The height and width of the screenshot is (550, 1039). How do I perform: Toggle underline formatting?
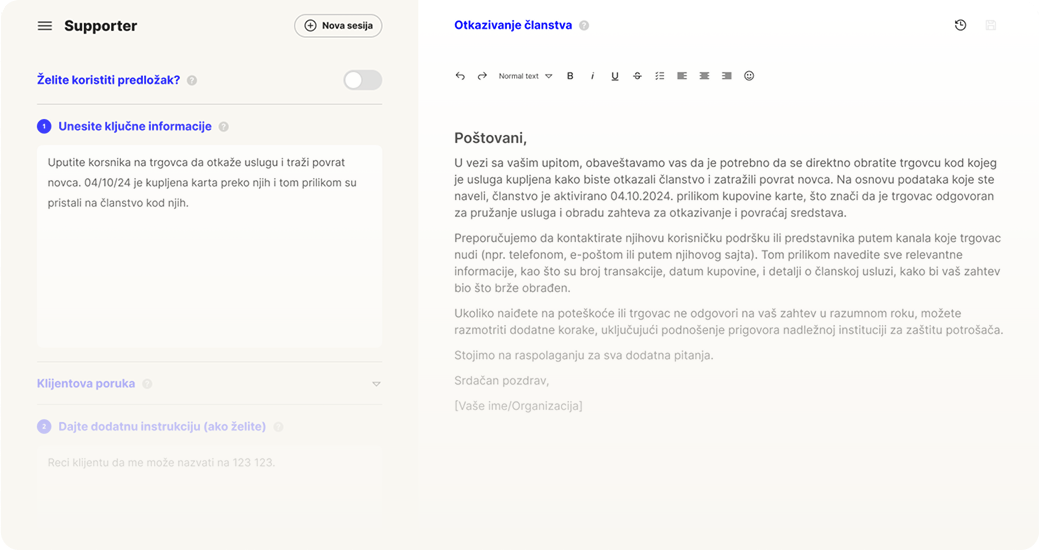[x=614, y=76]
